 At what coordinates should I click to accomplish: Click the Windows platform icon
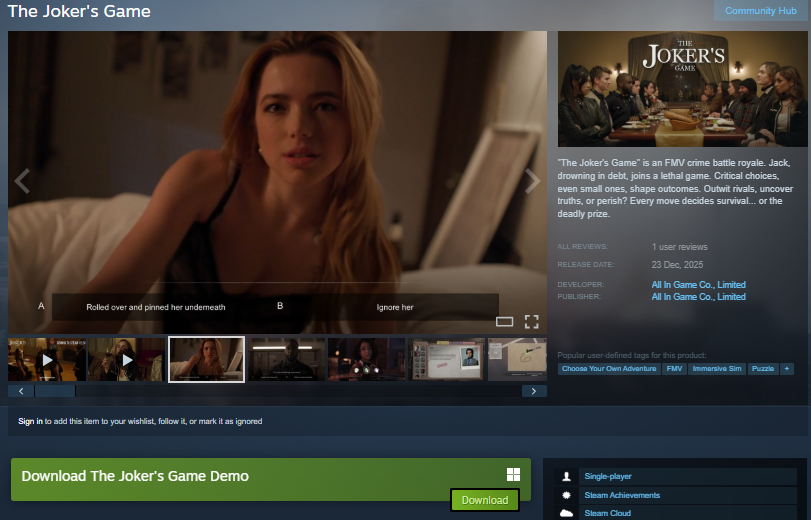pos(513,474)
